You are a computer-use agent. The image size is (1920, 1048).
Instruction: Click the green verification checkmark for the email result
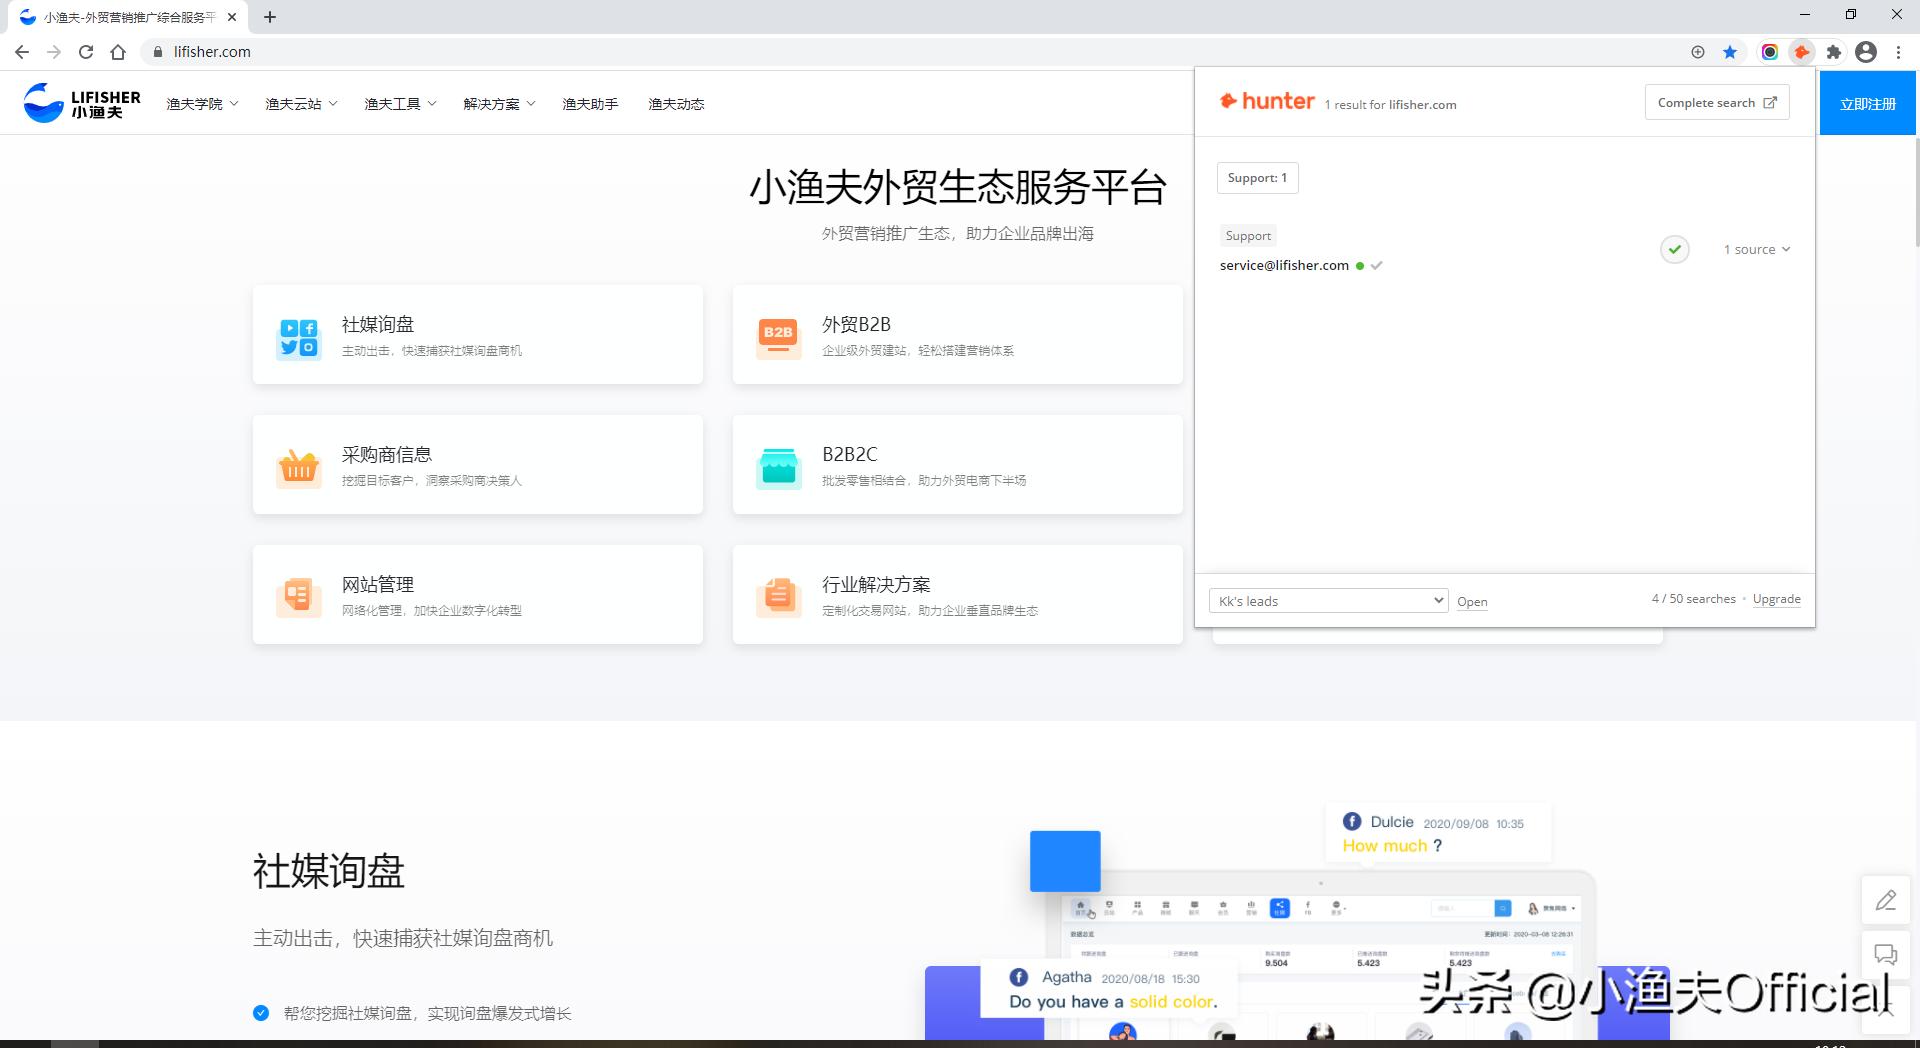coord(1674,249)
